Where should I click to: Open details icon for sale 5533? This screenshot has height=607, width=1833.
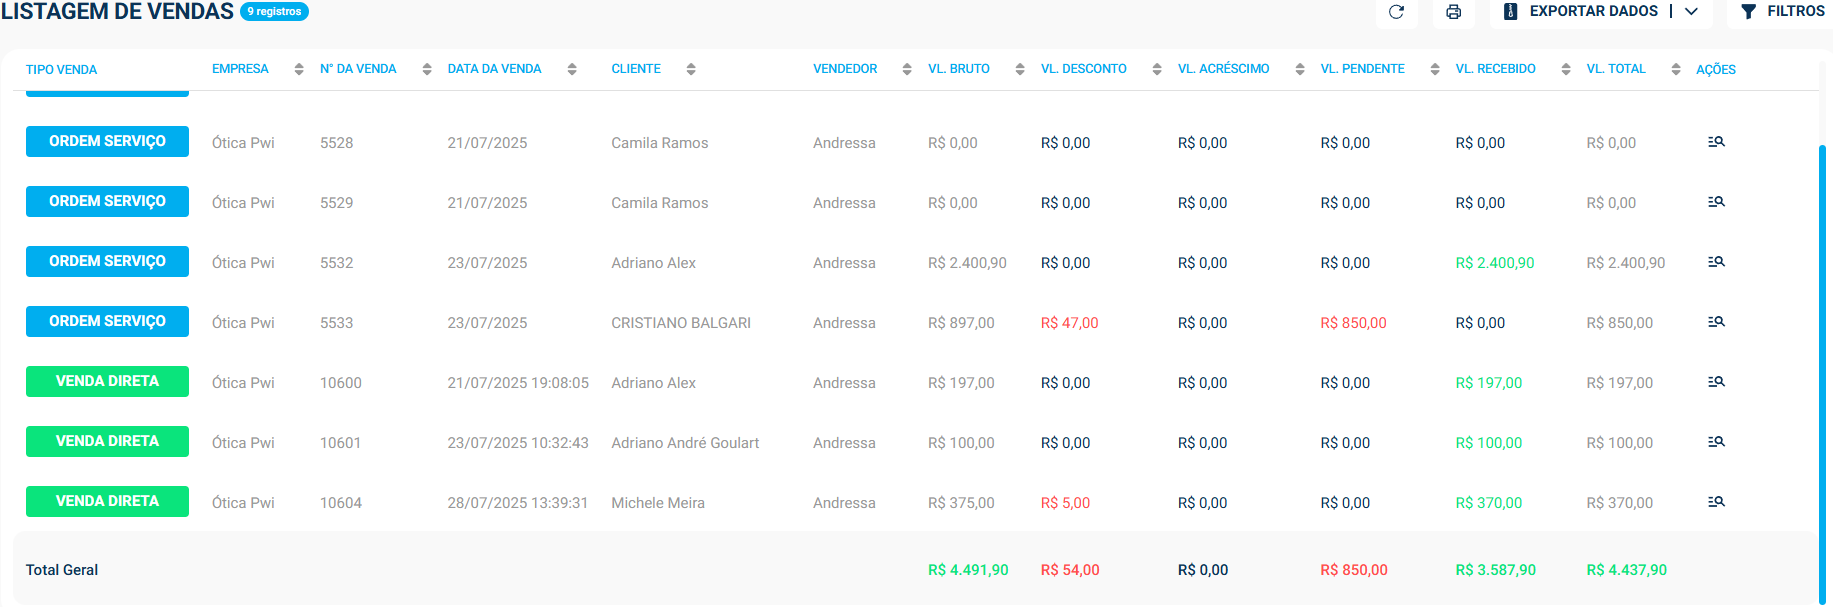(1716, 322)
